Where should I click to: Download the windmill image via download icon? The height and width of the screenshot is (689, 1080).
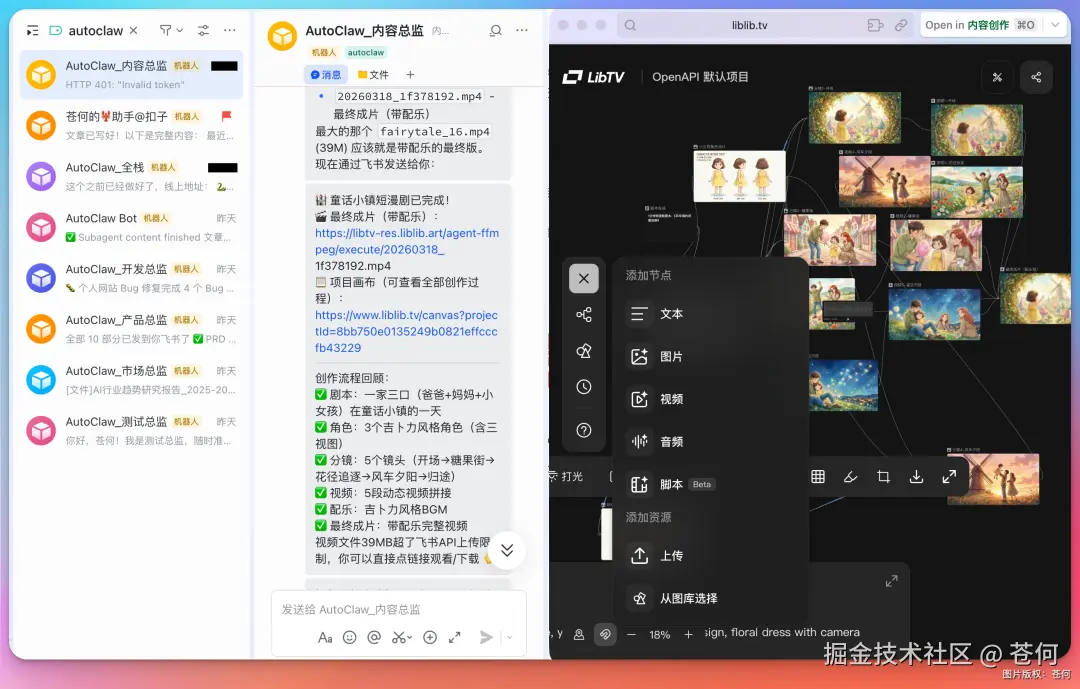click(916, 477)
